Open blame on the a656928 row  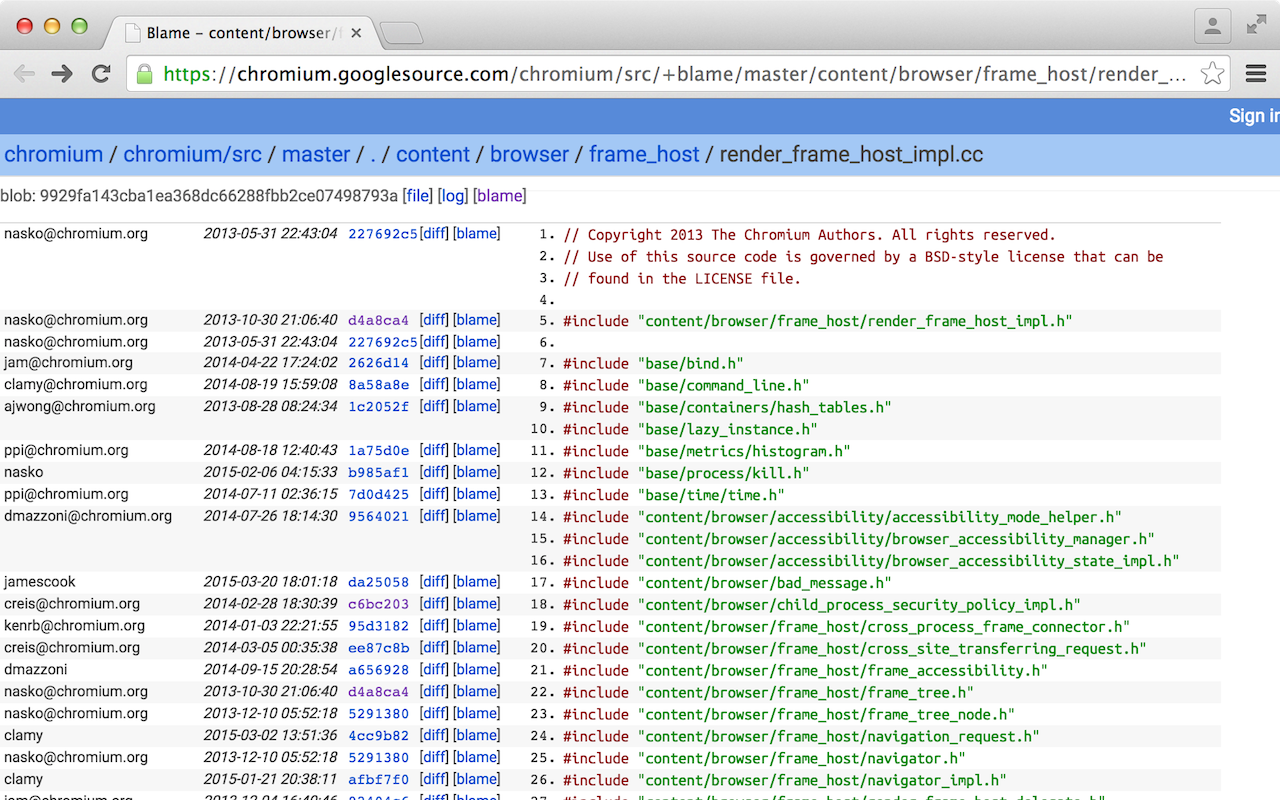(x=477, y=670)
